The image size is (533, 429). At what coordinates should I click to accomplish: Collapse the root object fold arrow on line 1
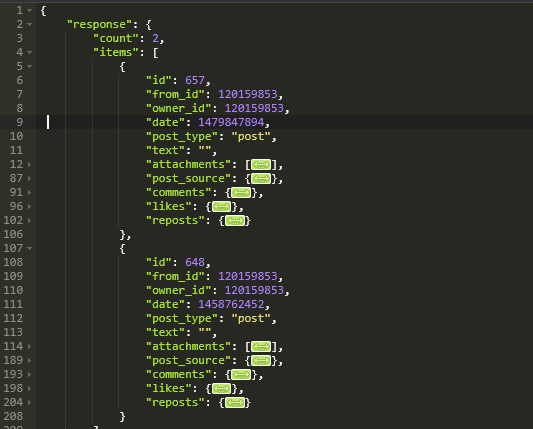(30, 11)
